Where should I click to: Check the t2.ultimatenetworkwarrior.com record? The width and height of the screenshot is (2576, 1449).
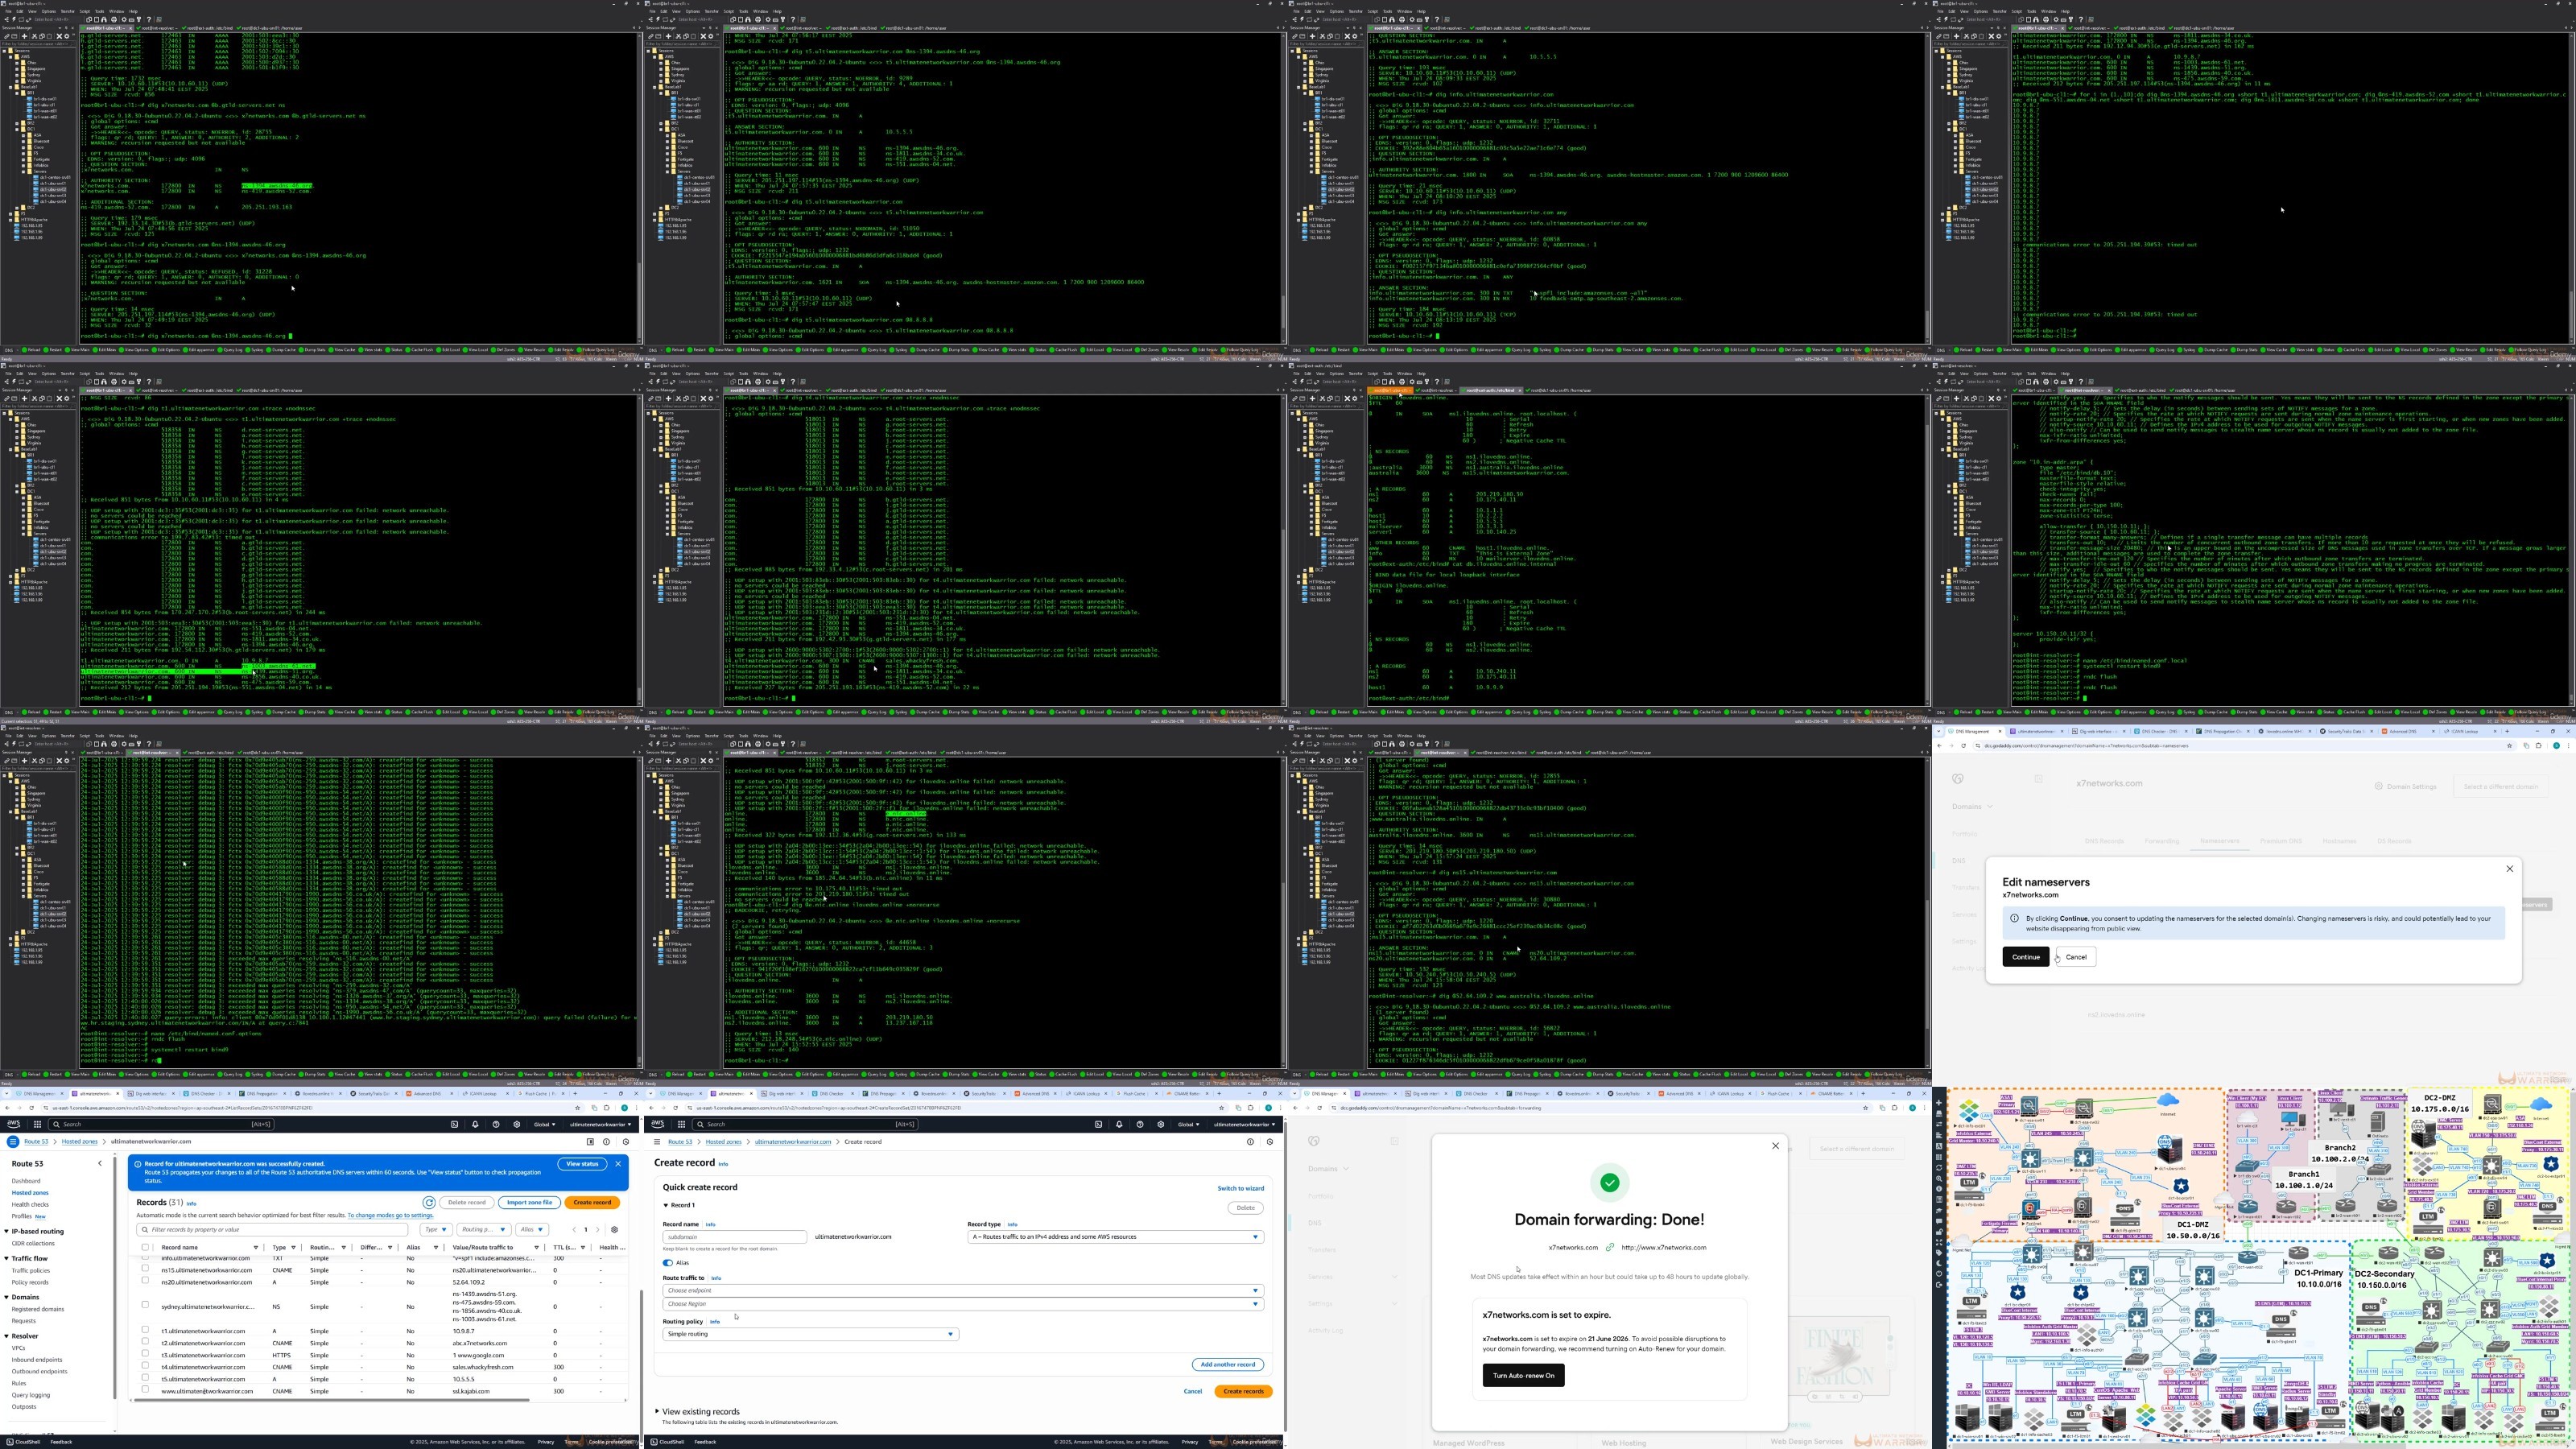pyautogui.click(x=145, y=1342)
